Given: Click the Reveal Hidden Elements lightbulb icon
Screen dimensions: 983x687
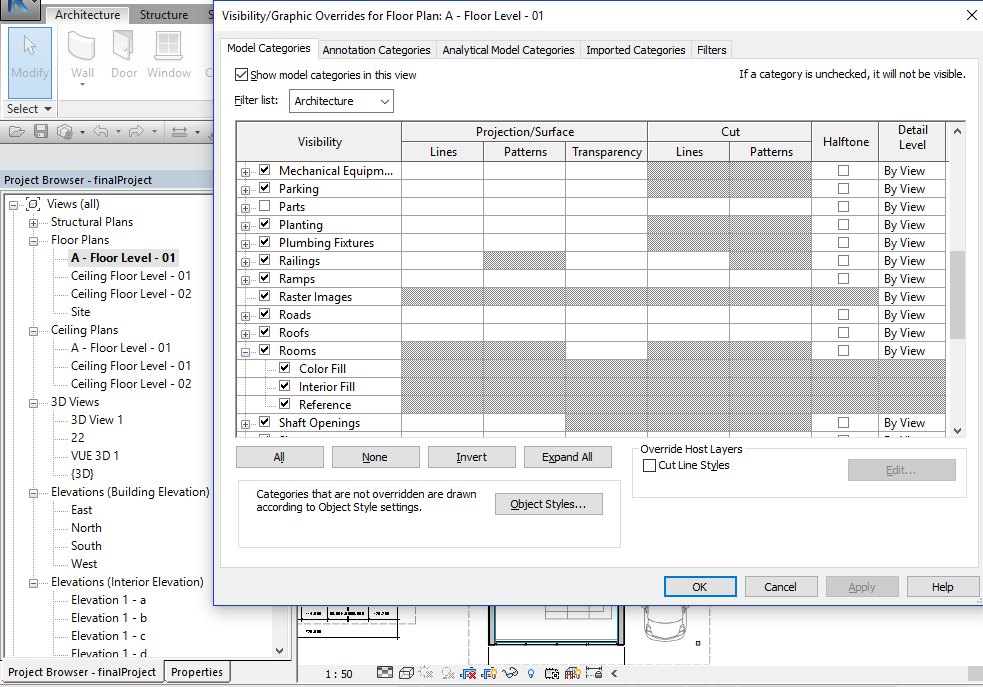Looking at the screenshot, I should 530,674.
